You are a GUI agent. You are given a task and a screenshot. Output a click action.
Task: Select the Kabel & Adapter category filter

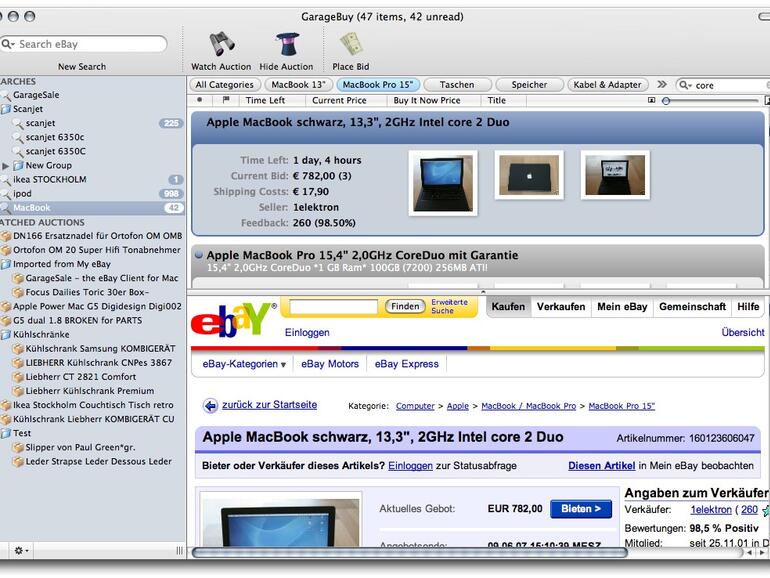pyautogui.click(x=607, y=85)
